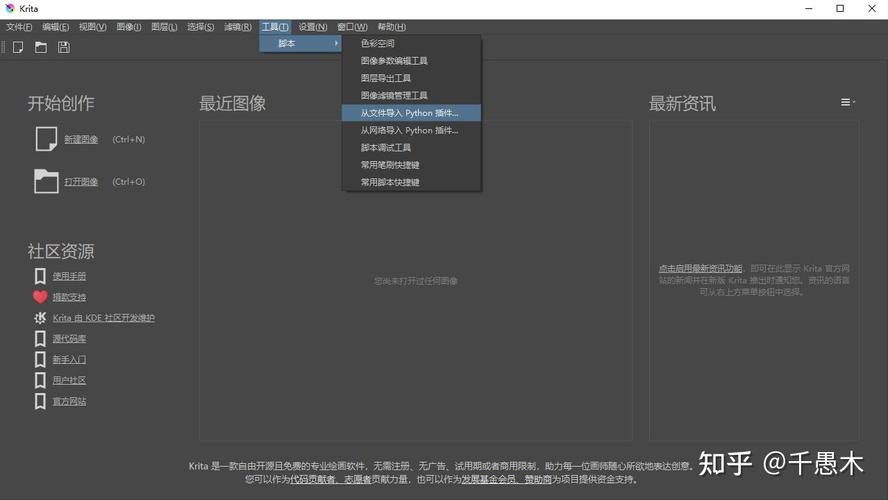Open the 用户社区 link

pyautogui.click(x=69, y=381)
